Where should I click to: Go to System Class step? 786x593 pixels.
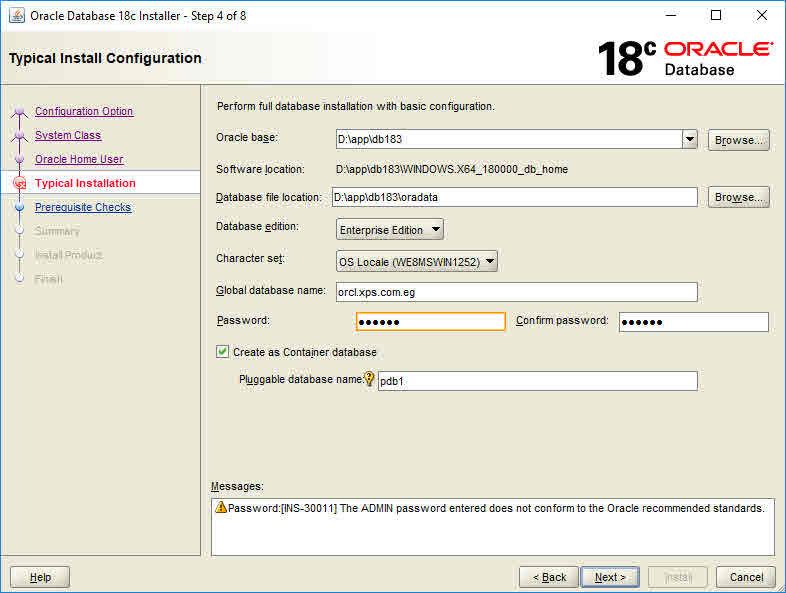[x=68, y=135]
